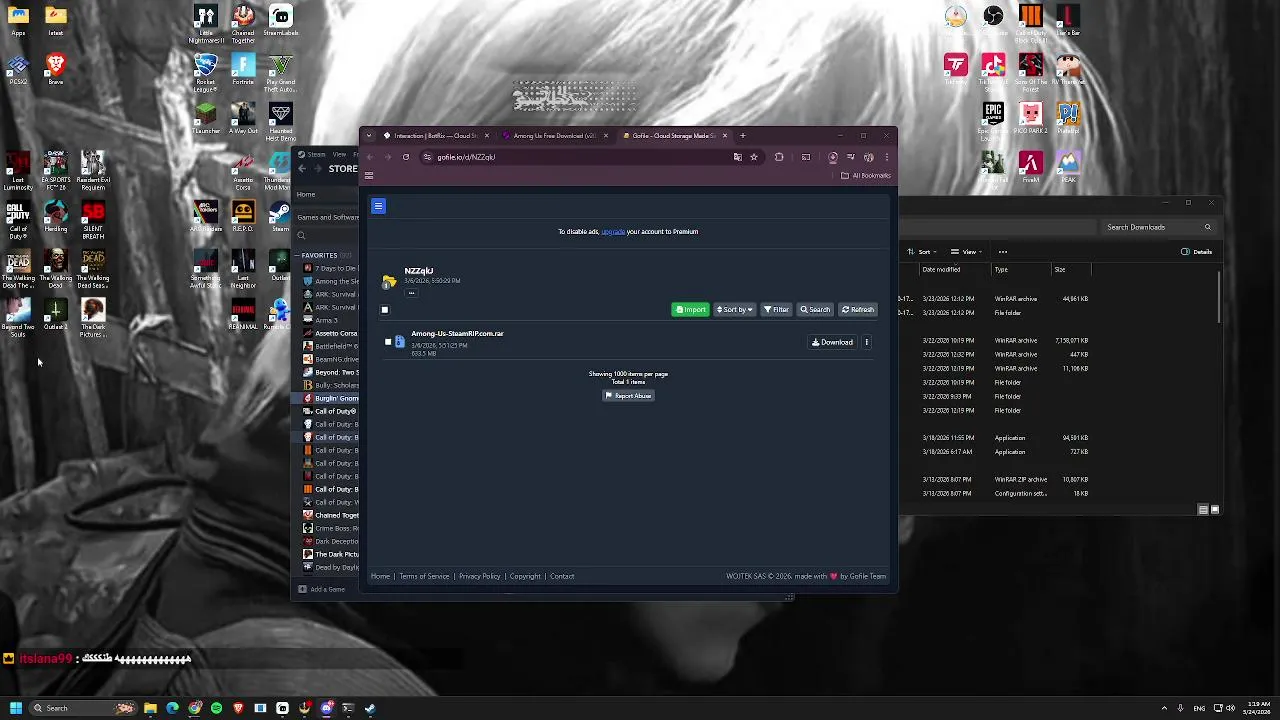Open the R.E.P.O. desktop shortcut

243,216
